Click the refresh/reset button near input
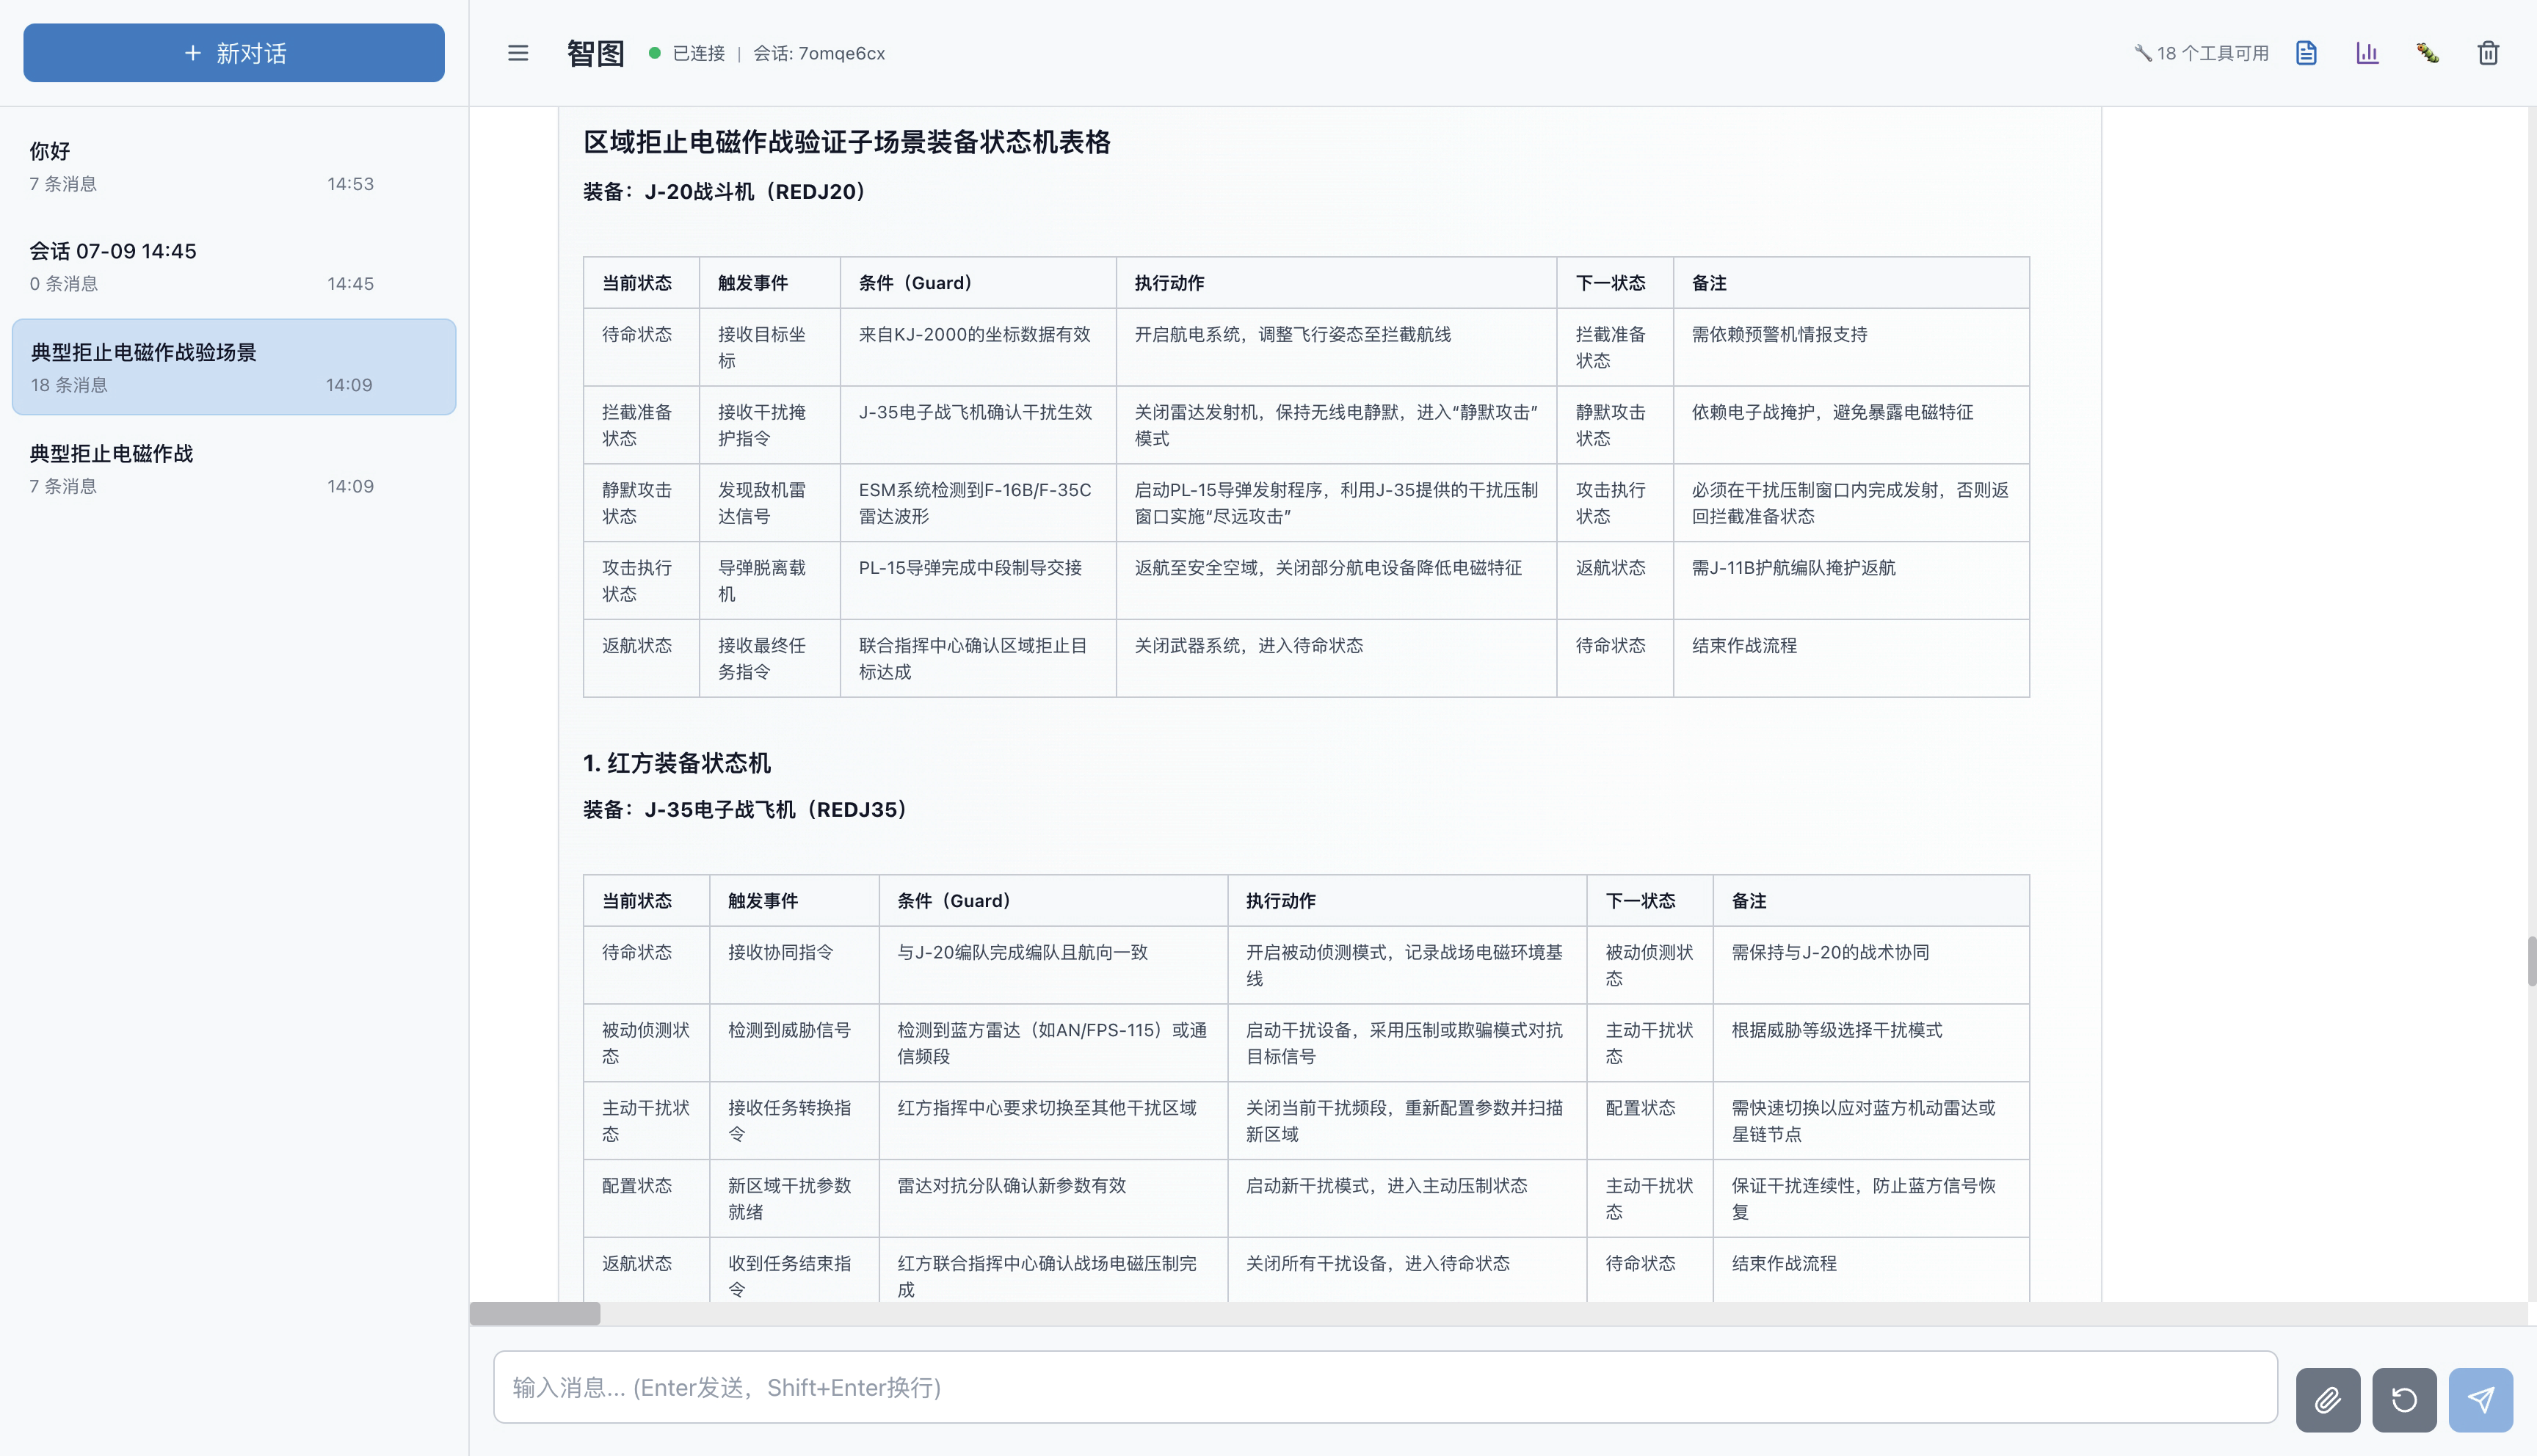Image resolution: width=2537 pixels, height=1456 pixels. [2404, 1399]
